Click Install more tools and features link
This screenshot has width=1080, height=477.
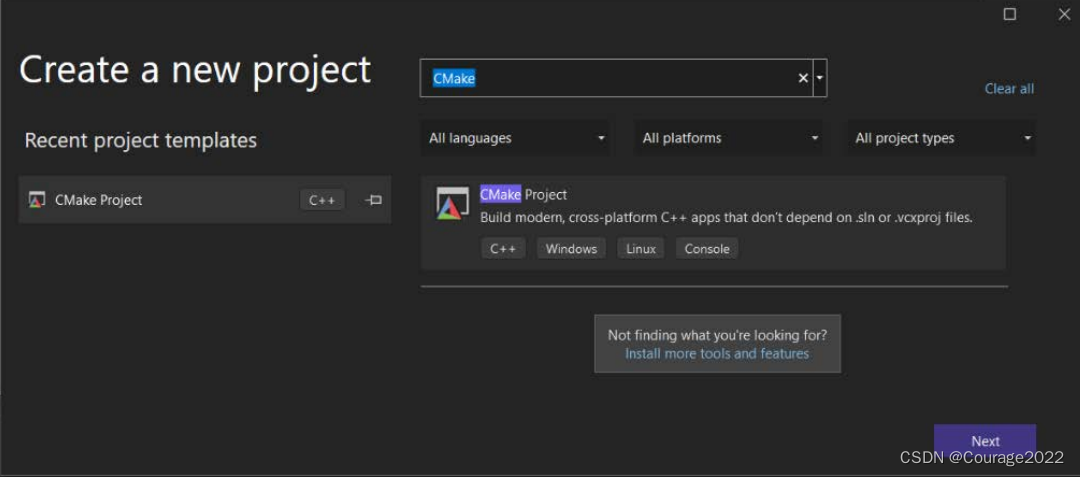point(717,353)
